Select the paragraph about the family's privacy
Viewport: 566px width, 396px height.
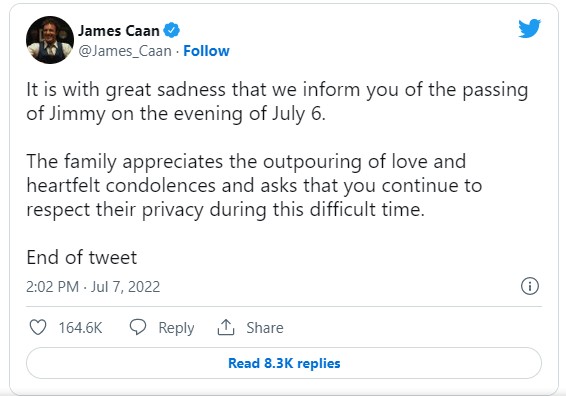point(254,185)
